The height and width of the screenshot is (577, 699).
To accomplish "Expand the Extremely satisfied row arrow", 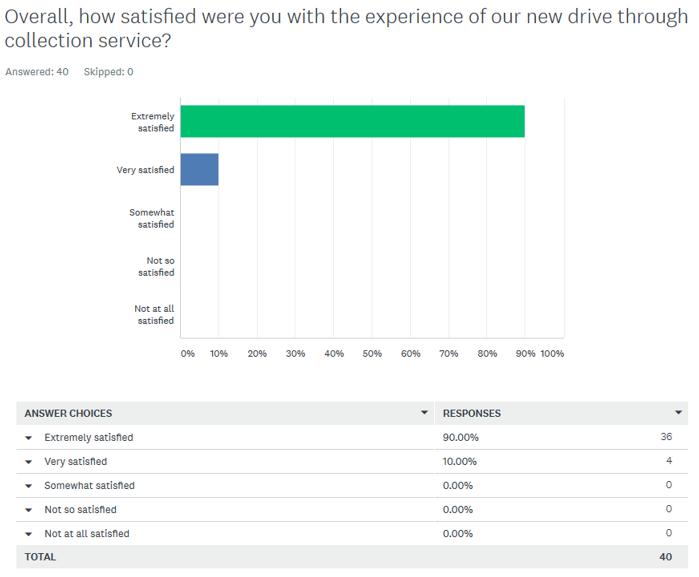I will tap(29, 438).
